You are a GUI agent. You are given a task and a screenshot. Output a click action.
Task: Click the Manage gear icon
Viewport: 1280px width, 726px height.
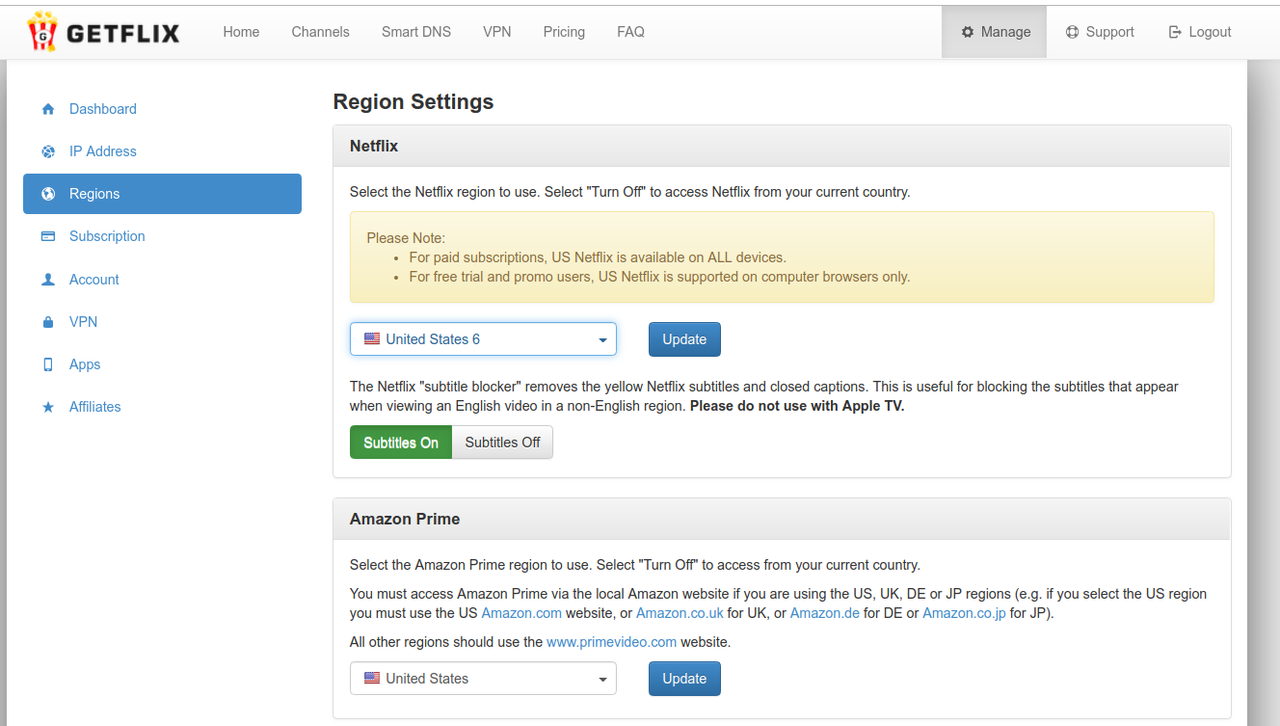point(967,32)
